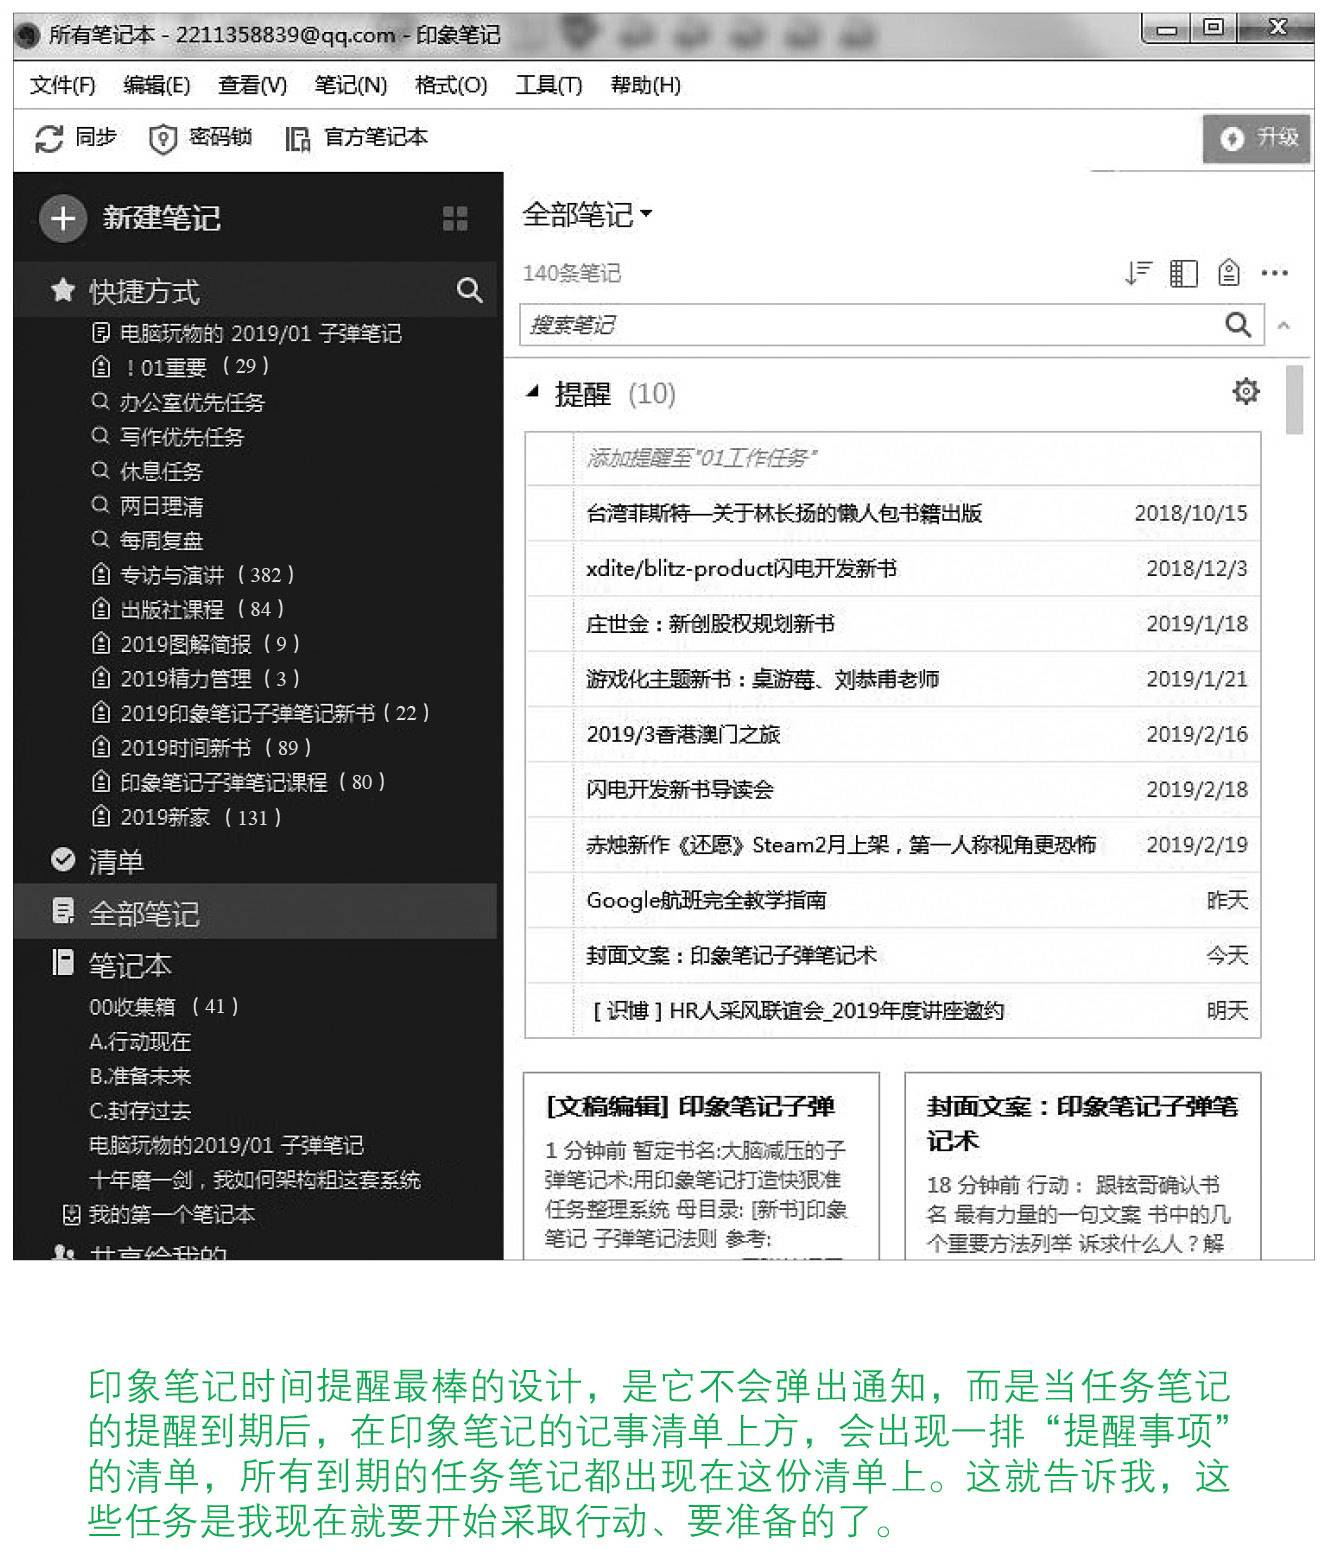The height and width of the screenshot is (1563, 1333).
Task: Toggle the sidebar grid view icon
Action: pos(455,219)
